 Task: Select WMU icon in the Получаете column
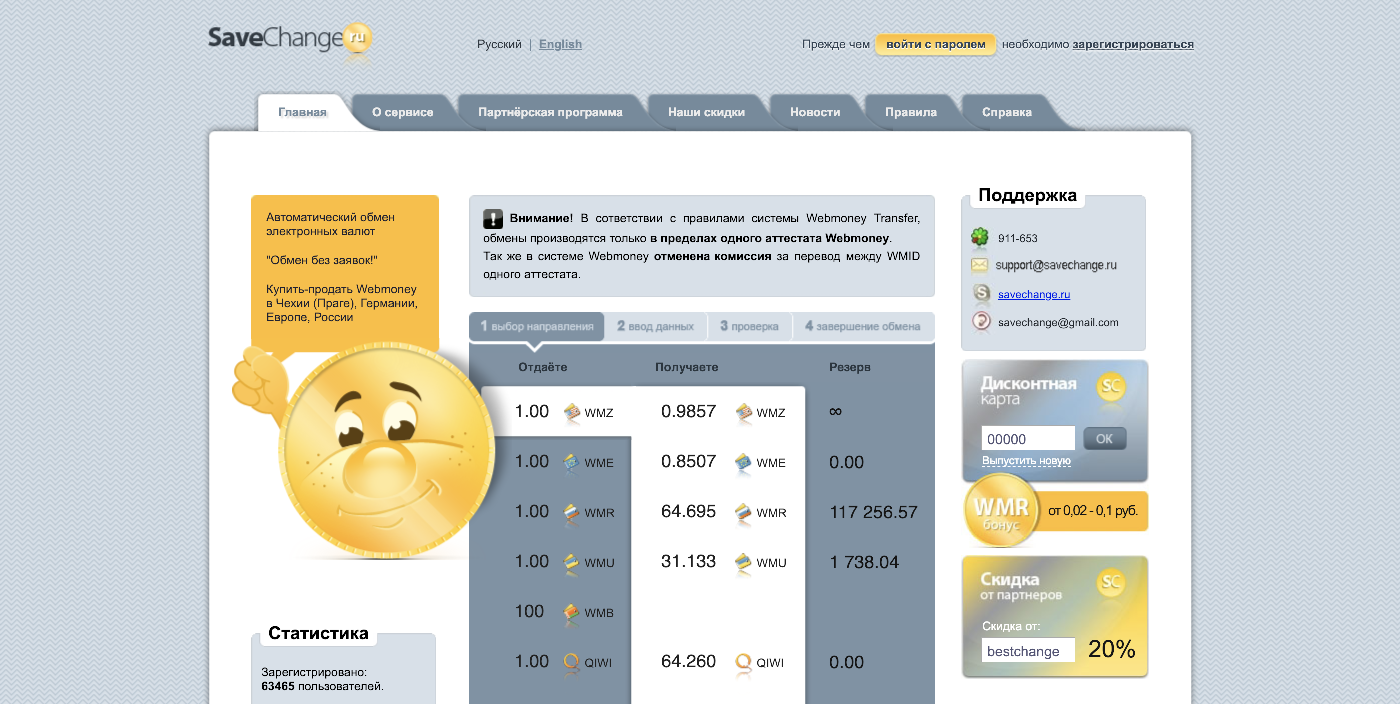(x=743, y=562)
